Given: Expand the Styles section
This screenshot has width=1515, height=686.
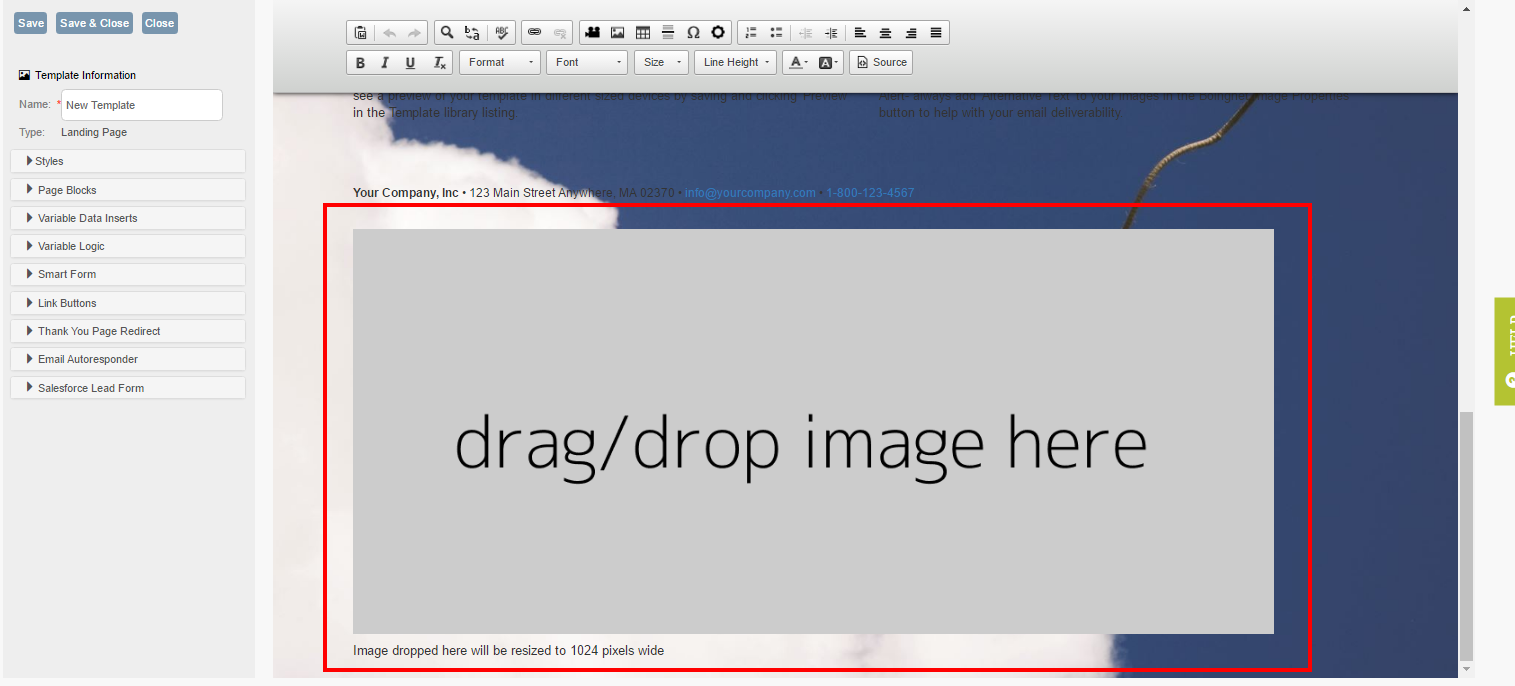Looking at the screenshot, I should [128, 161].
